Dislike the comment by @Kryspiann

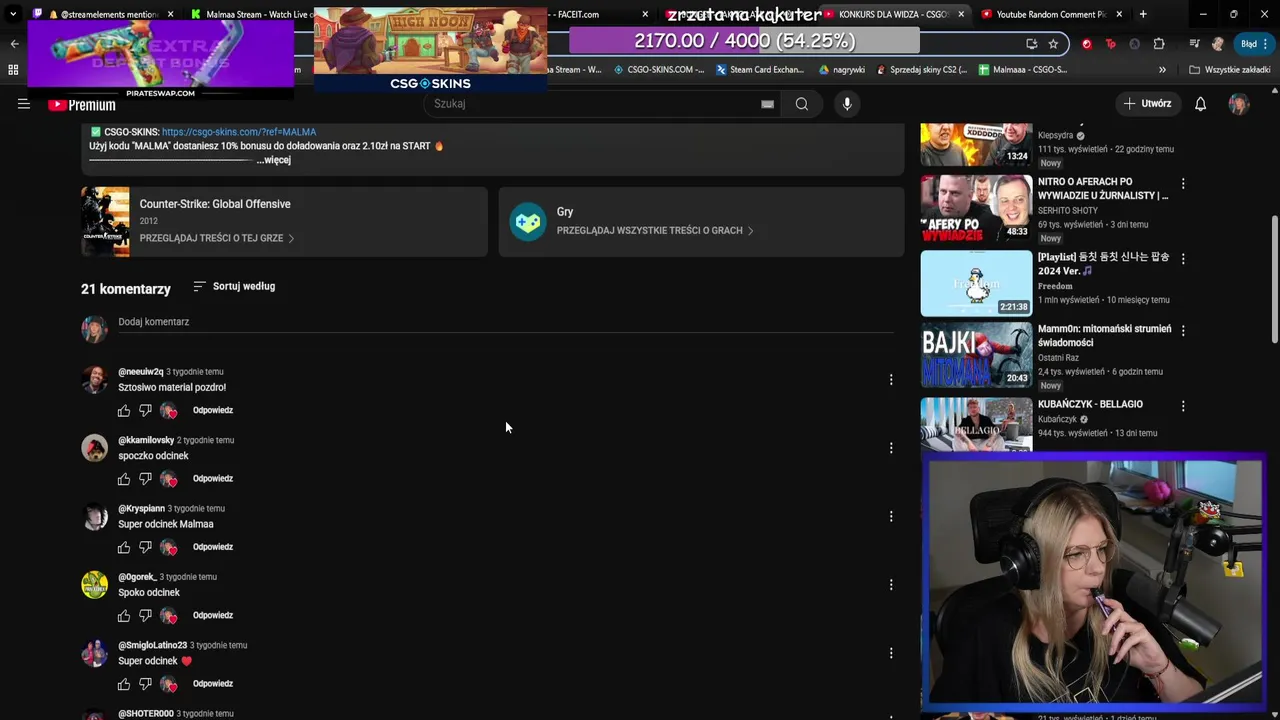[x=145, y=548]
